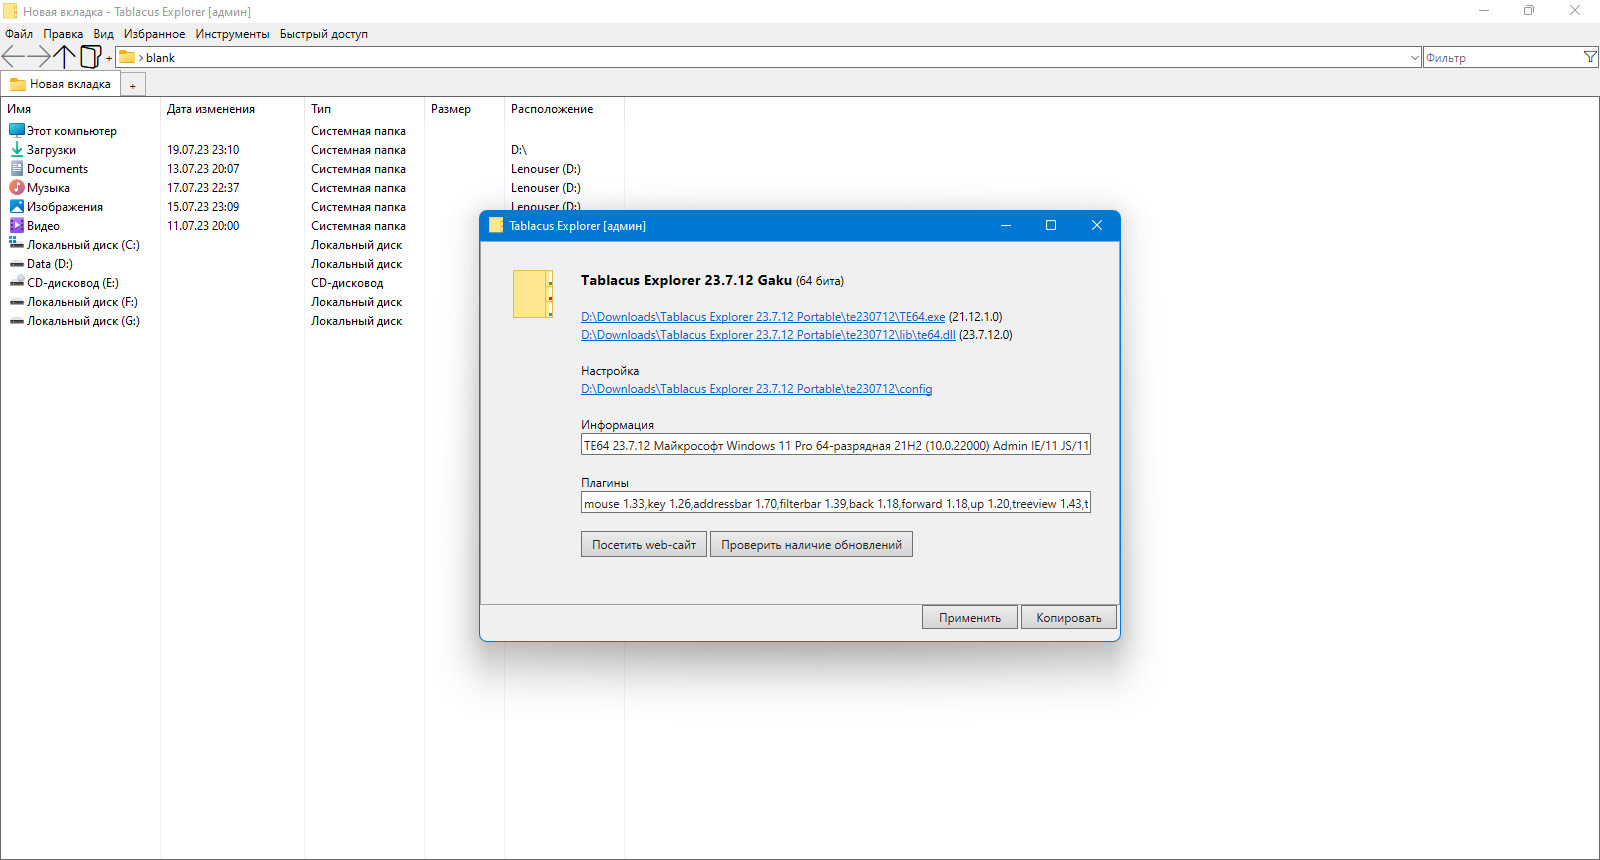Select the Загрузки download arrow icon
The height and width of the screenshot is (860, 1600).
coord(17,149)
